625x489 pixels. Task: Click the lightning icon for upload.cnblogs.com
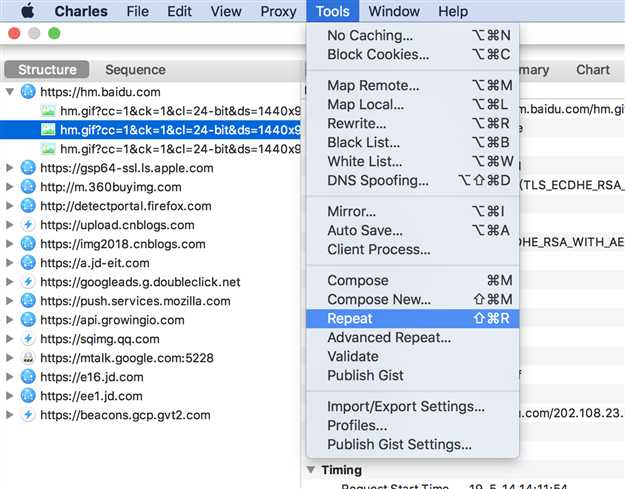[x=28, y=225]
